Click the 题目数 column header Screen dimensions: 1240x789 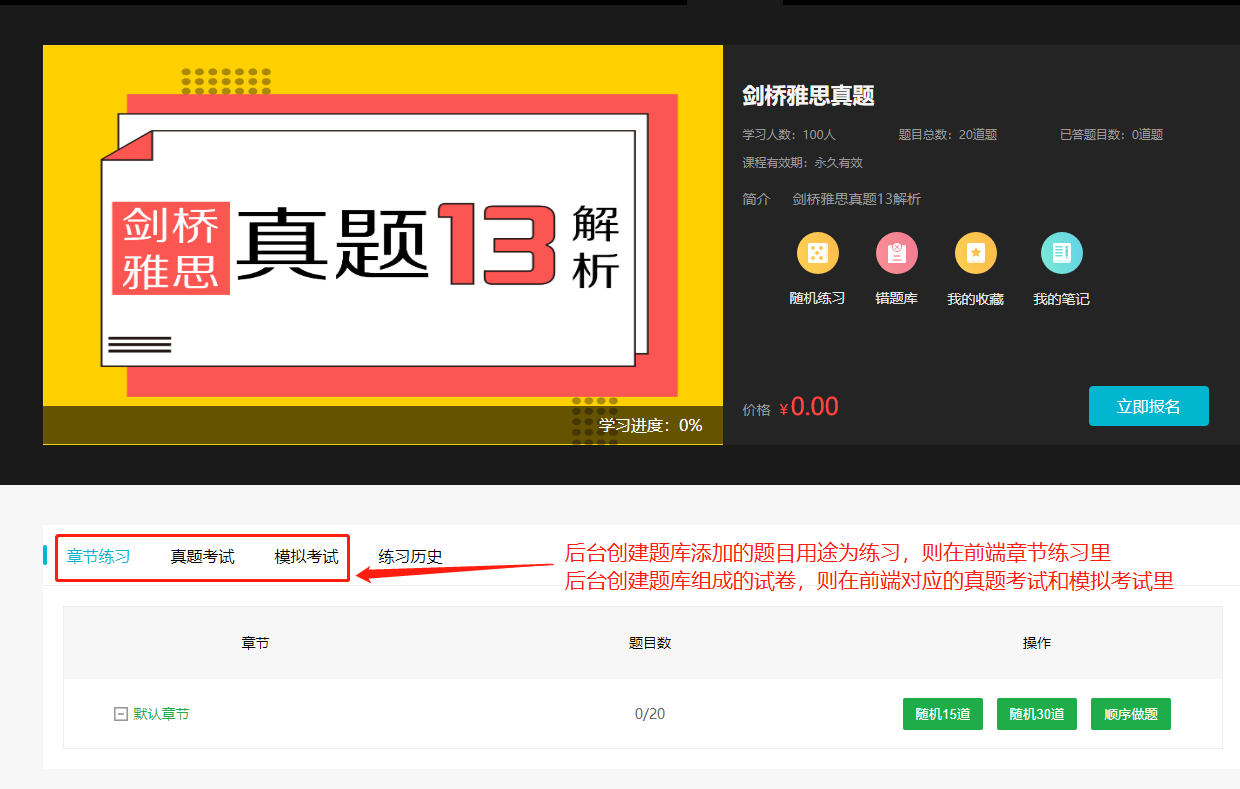pos(650,643)
